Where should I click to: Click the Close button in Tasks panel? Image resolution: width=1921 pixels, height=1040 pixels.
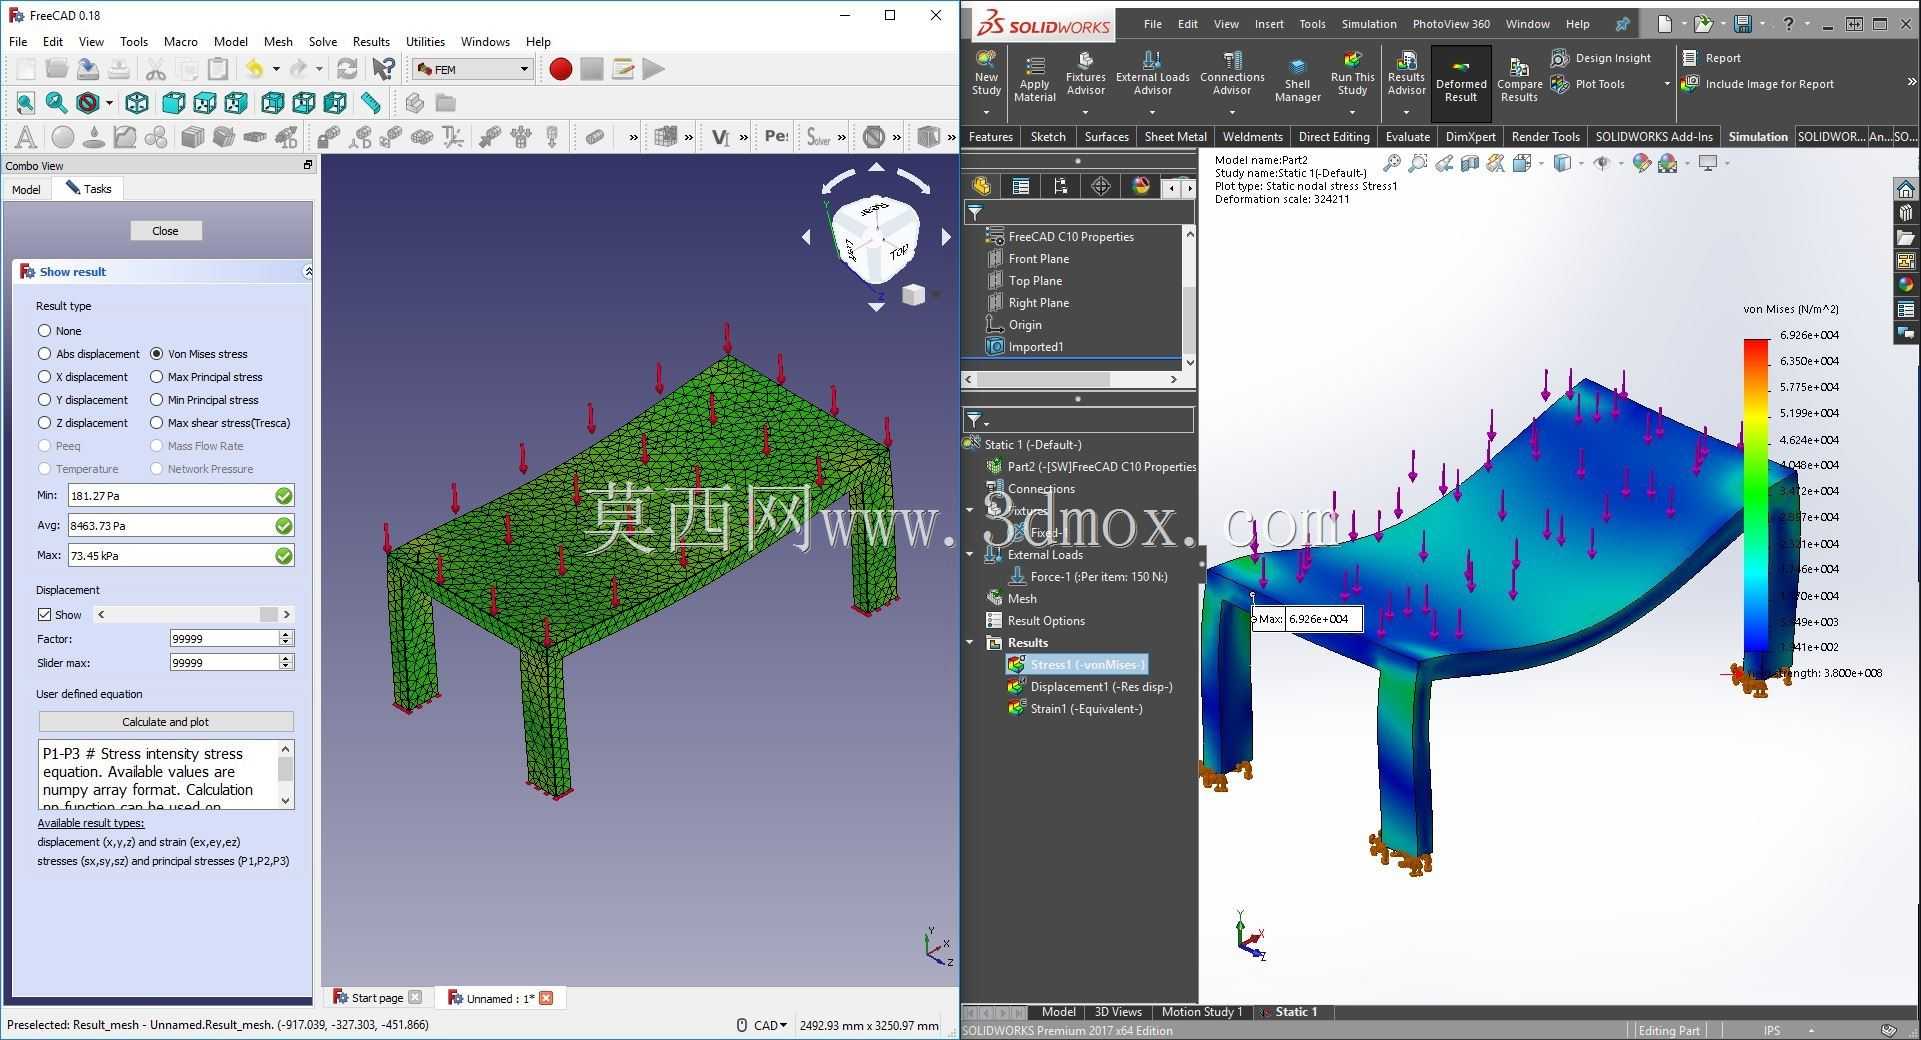(165, 231)
